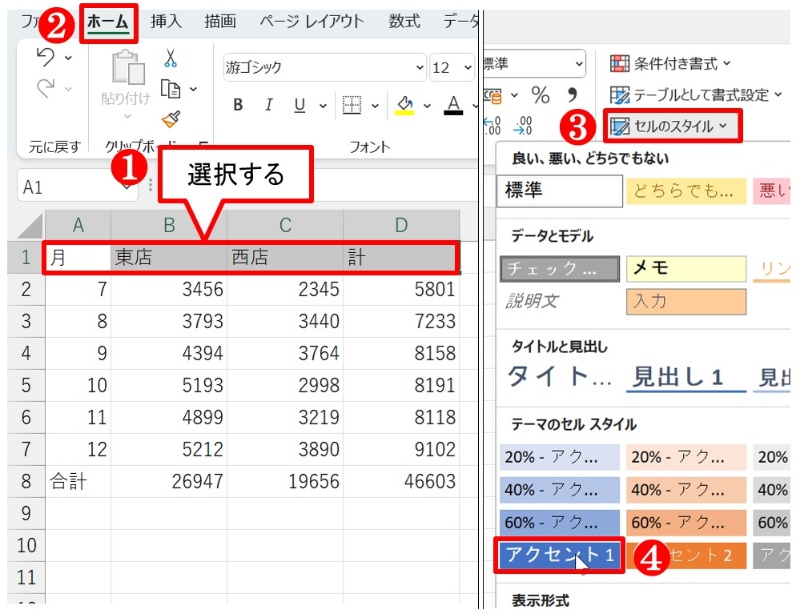Click the Copy icon
This screenshot has height=614, width=800.
tap(170, 89)
